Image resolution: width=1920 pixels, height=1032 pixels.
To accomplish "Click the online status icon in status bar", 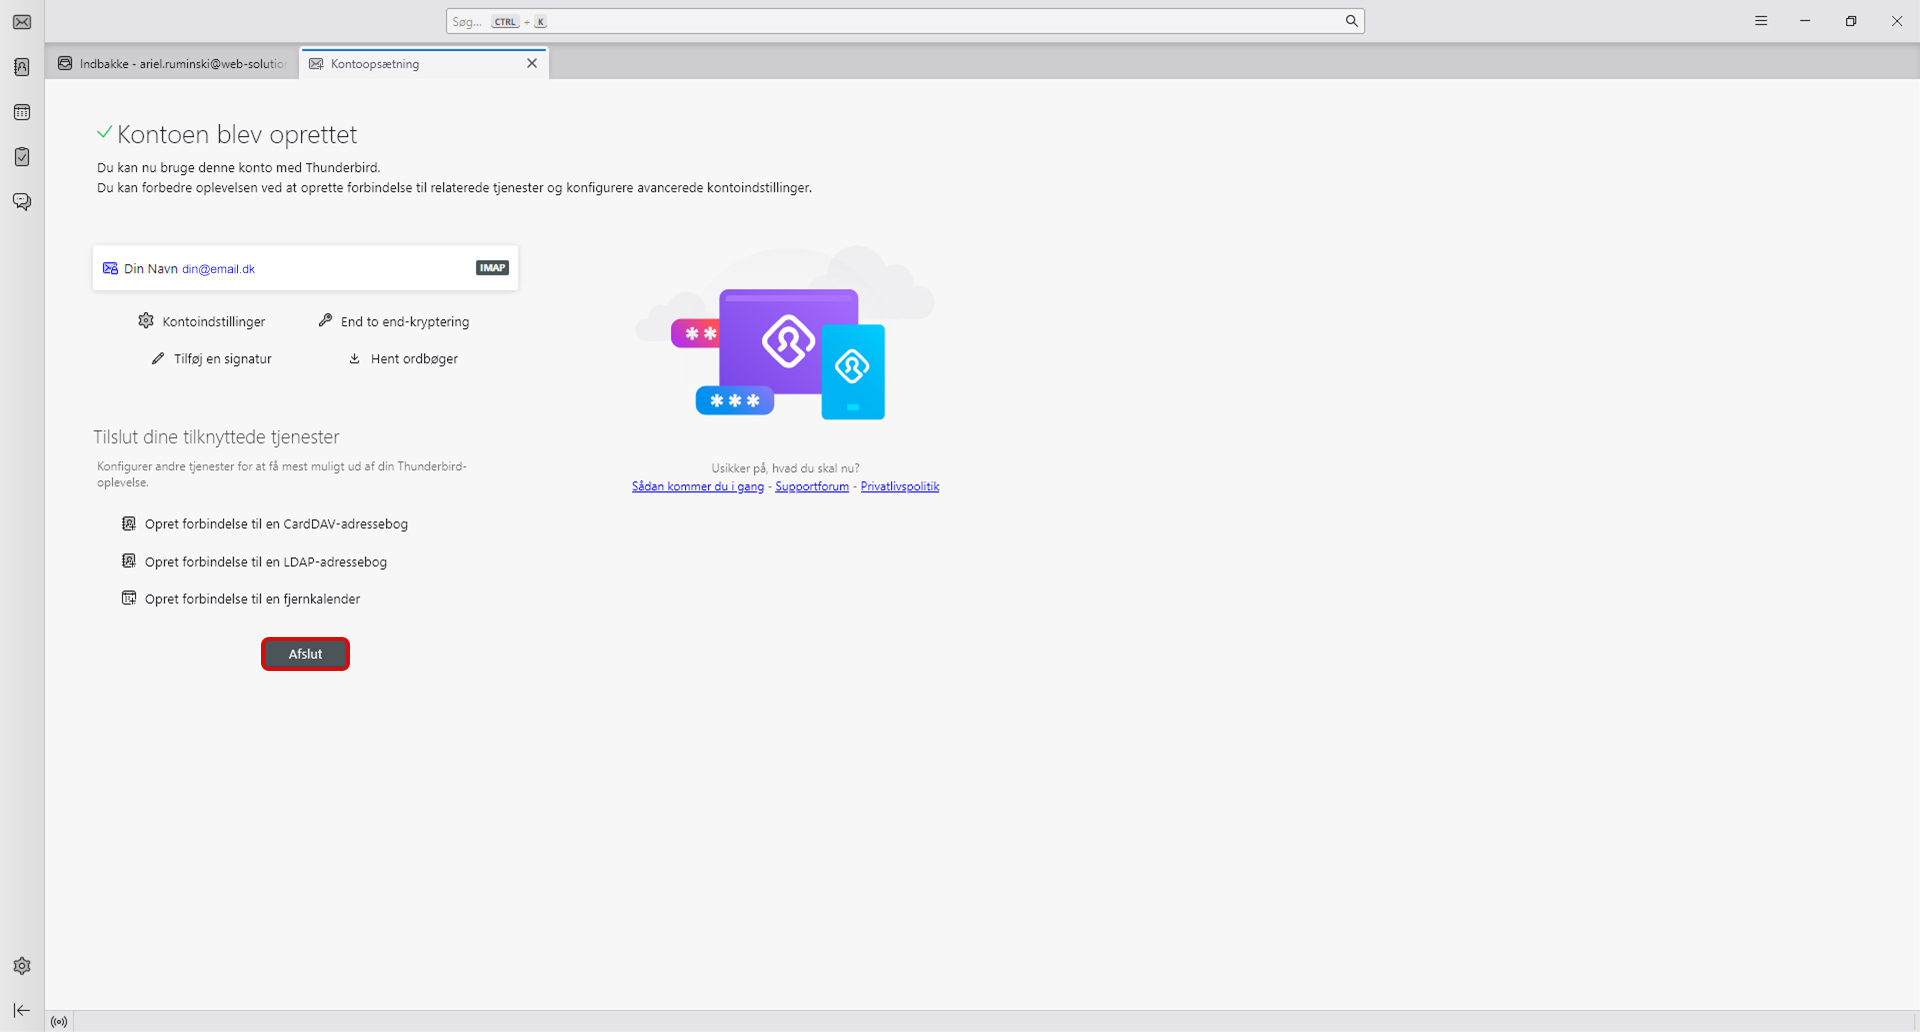I will pos(59,1021).
